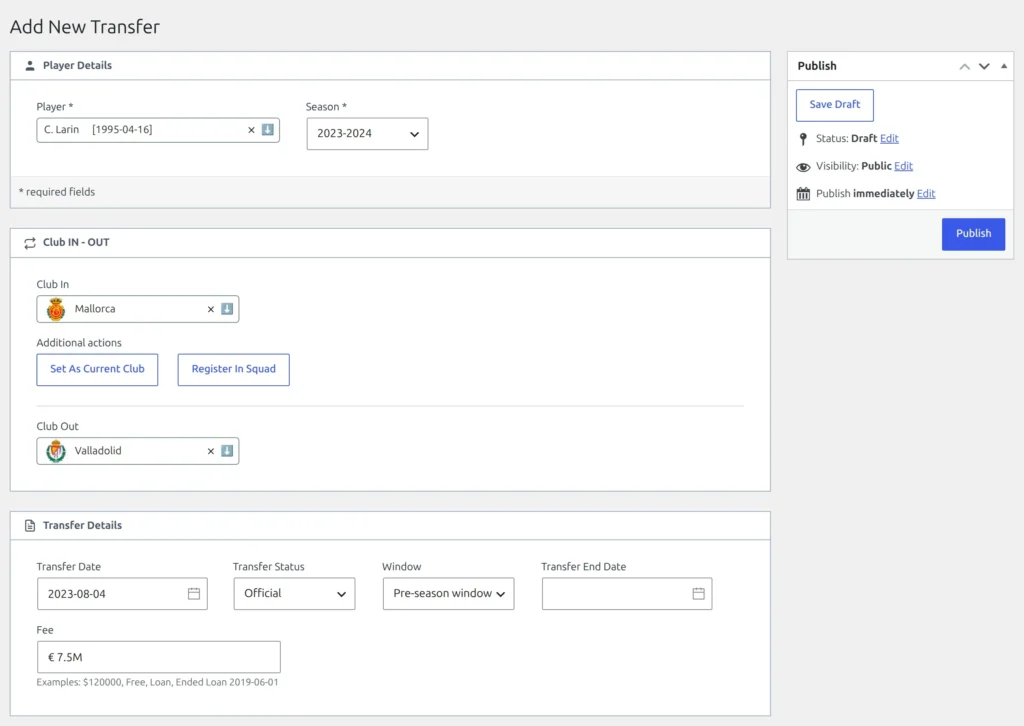
Task: Clear the Club In Mallorca selection
Action: 210,309
